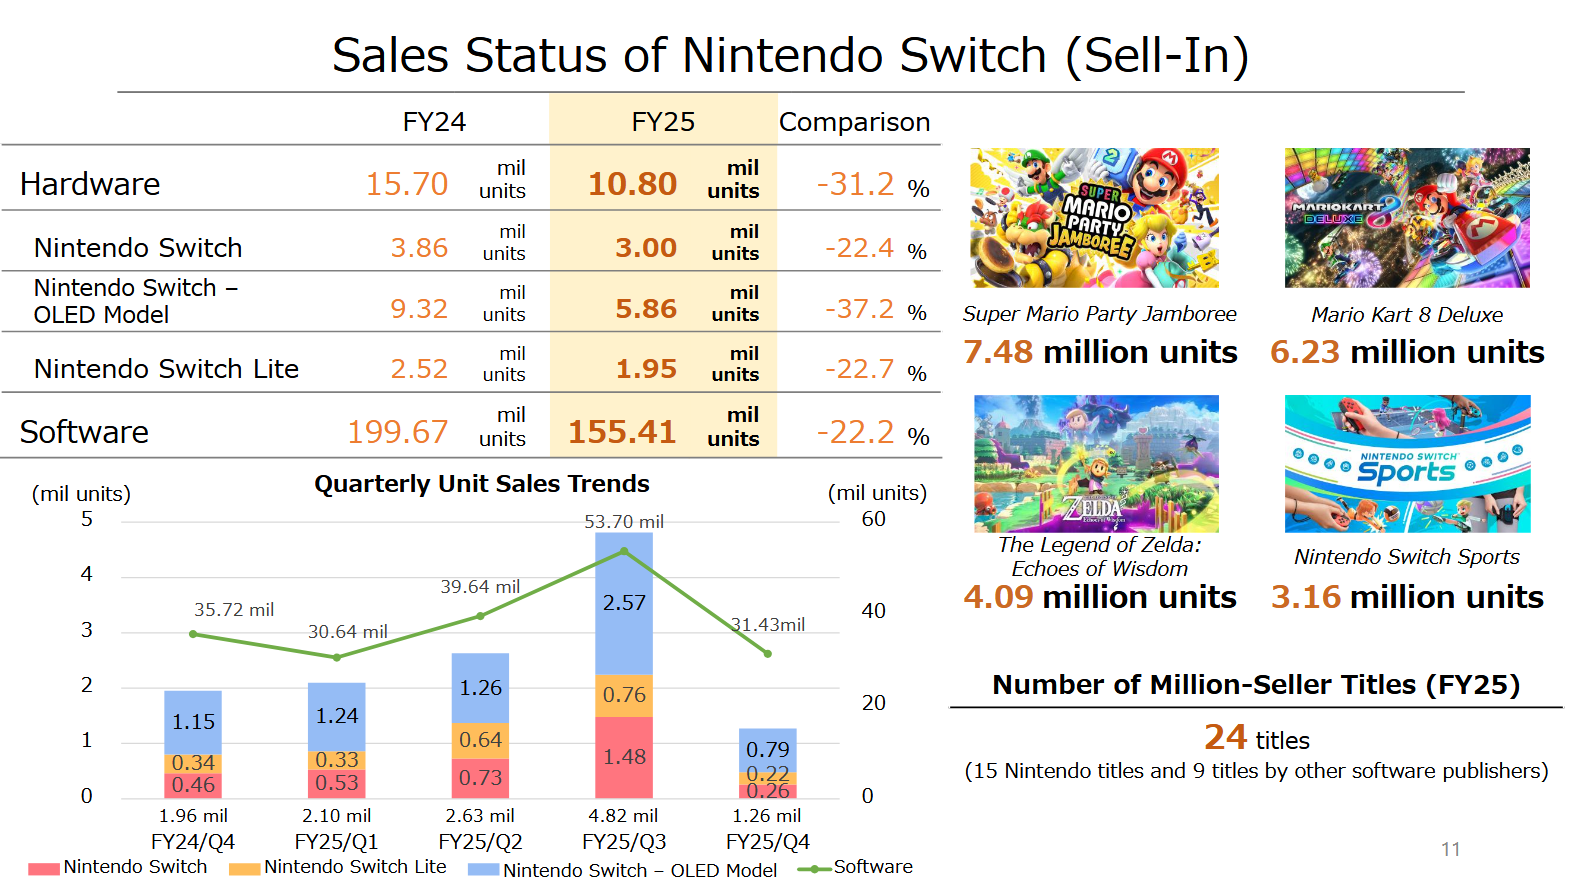Screen dimensions: 1582x887
Task: Click the Quarterly Unit Sales Trends chart title
Action: pos(481,484)
